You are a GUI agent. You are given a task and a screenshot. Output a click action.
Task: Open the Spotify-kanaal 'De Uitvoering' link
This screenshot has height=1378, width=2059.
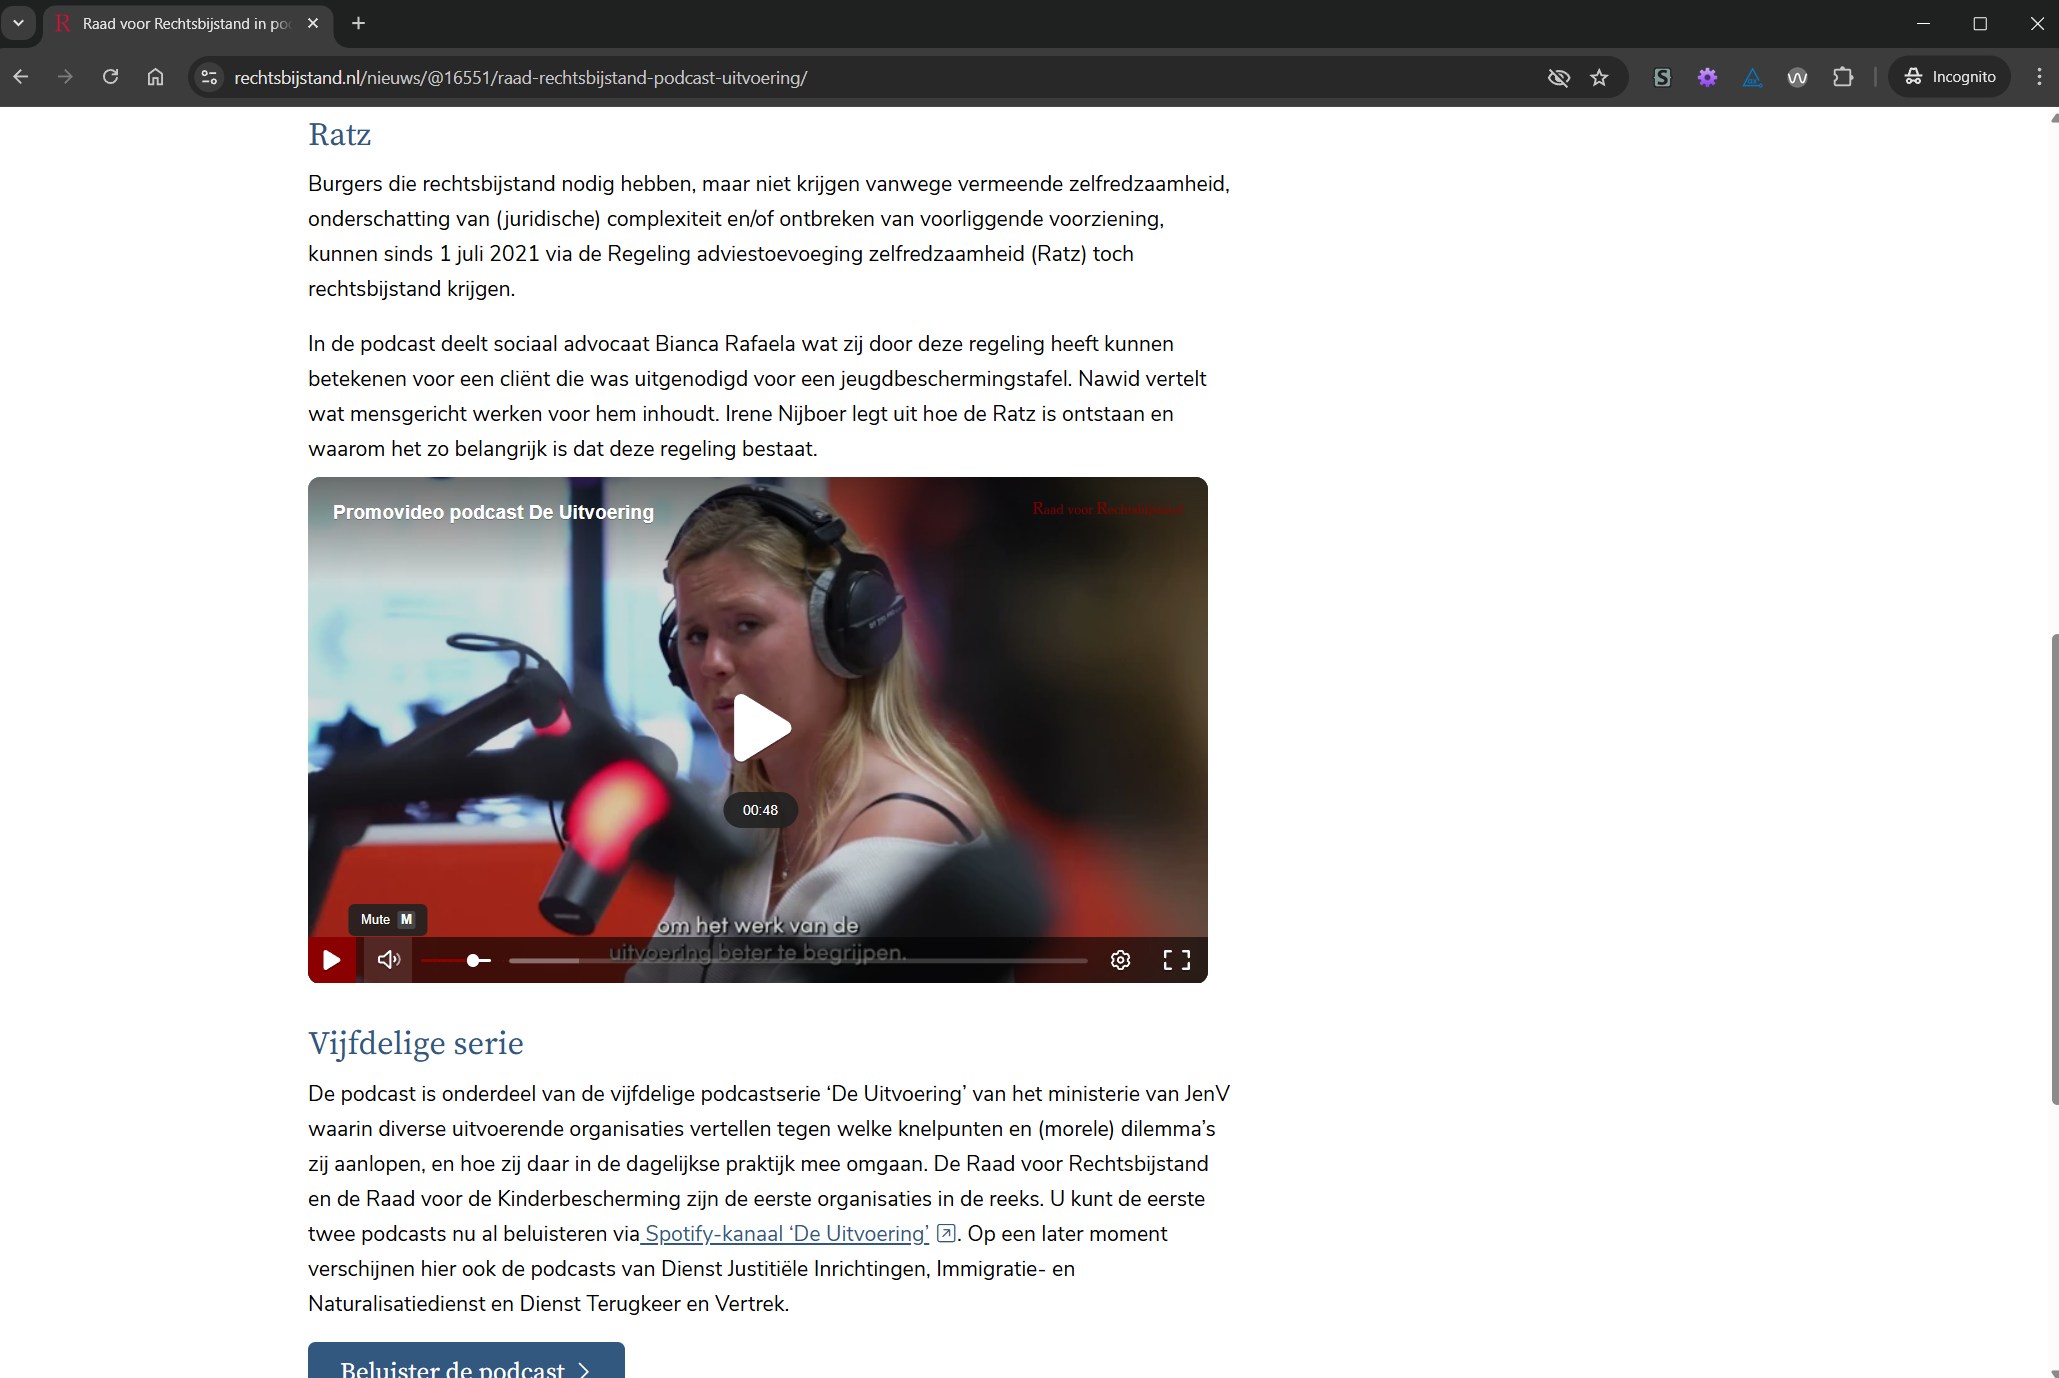785,1234
